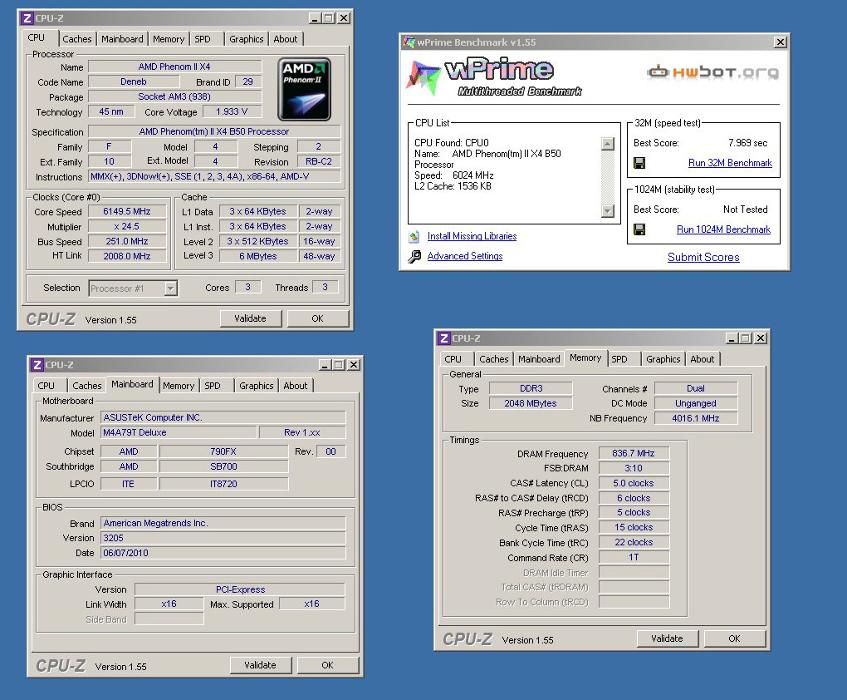Click the HT Link value 2008.0 MHz
Viewport: 847px width, 700px height.
coord(127,257)
